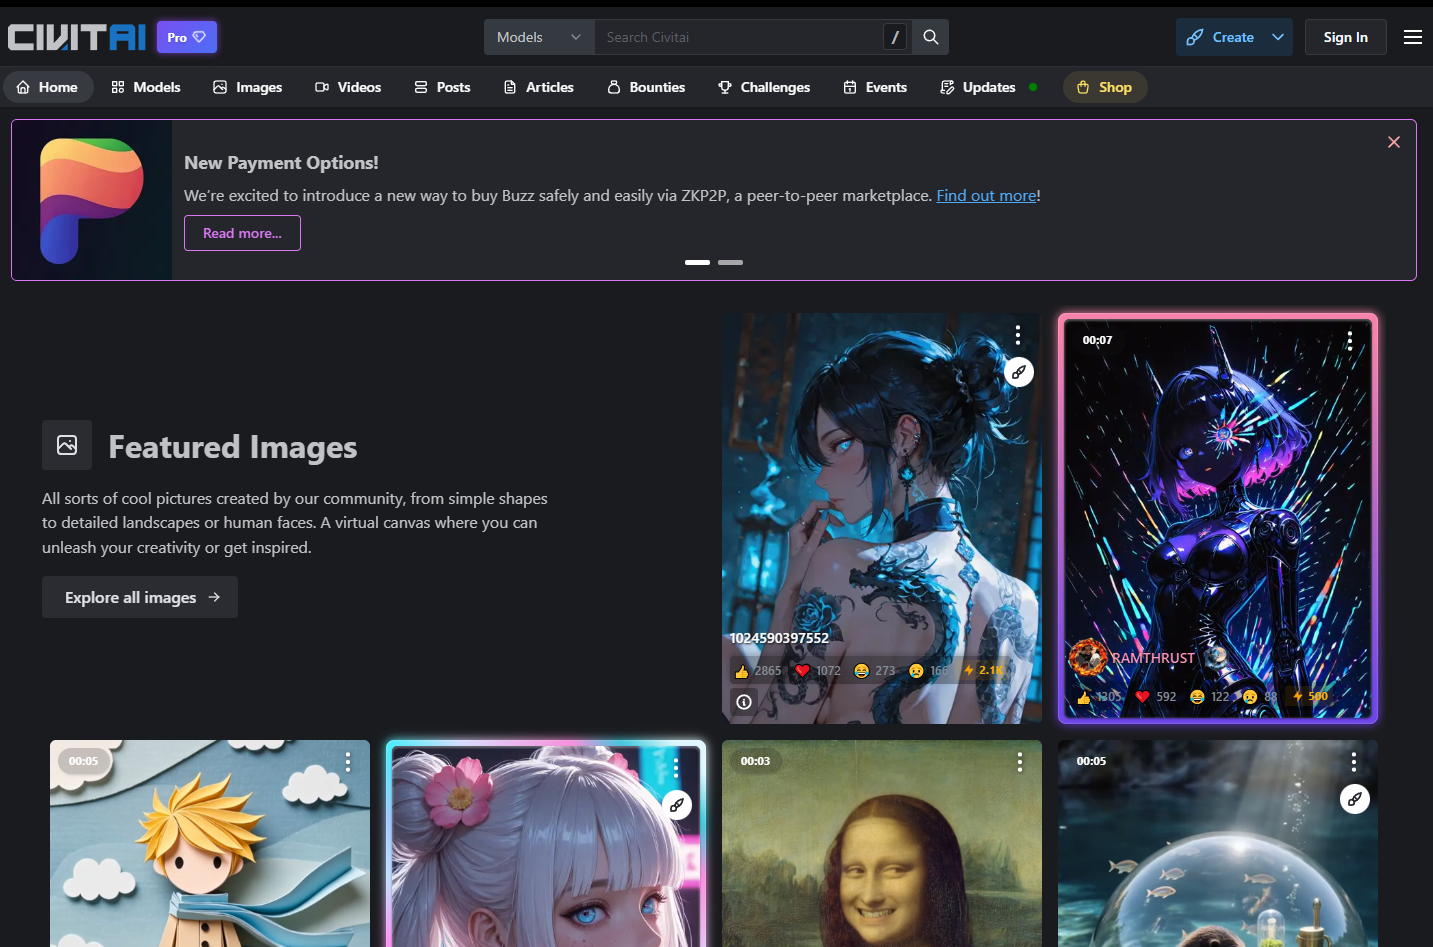Open the Articles tab

[539, 87]
